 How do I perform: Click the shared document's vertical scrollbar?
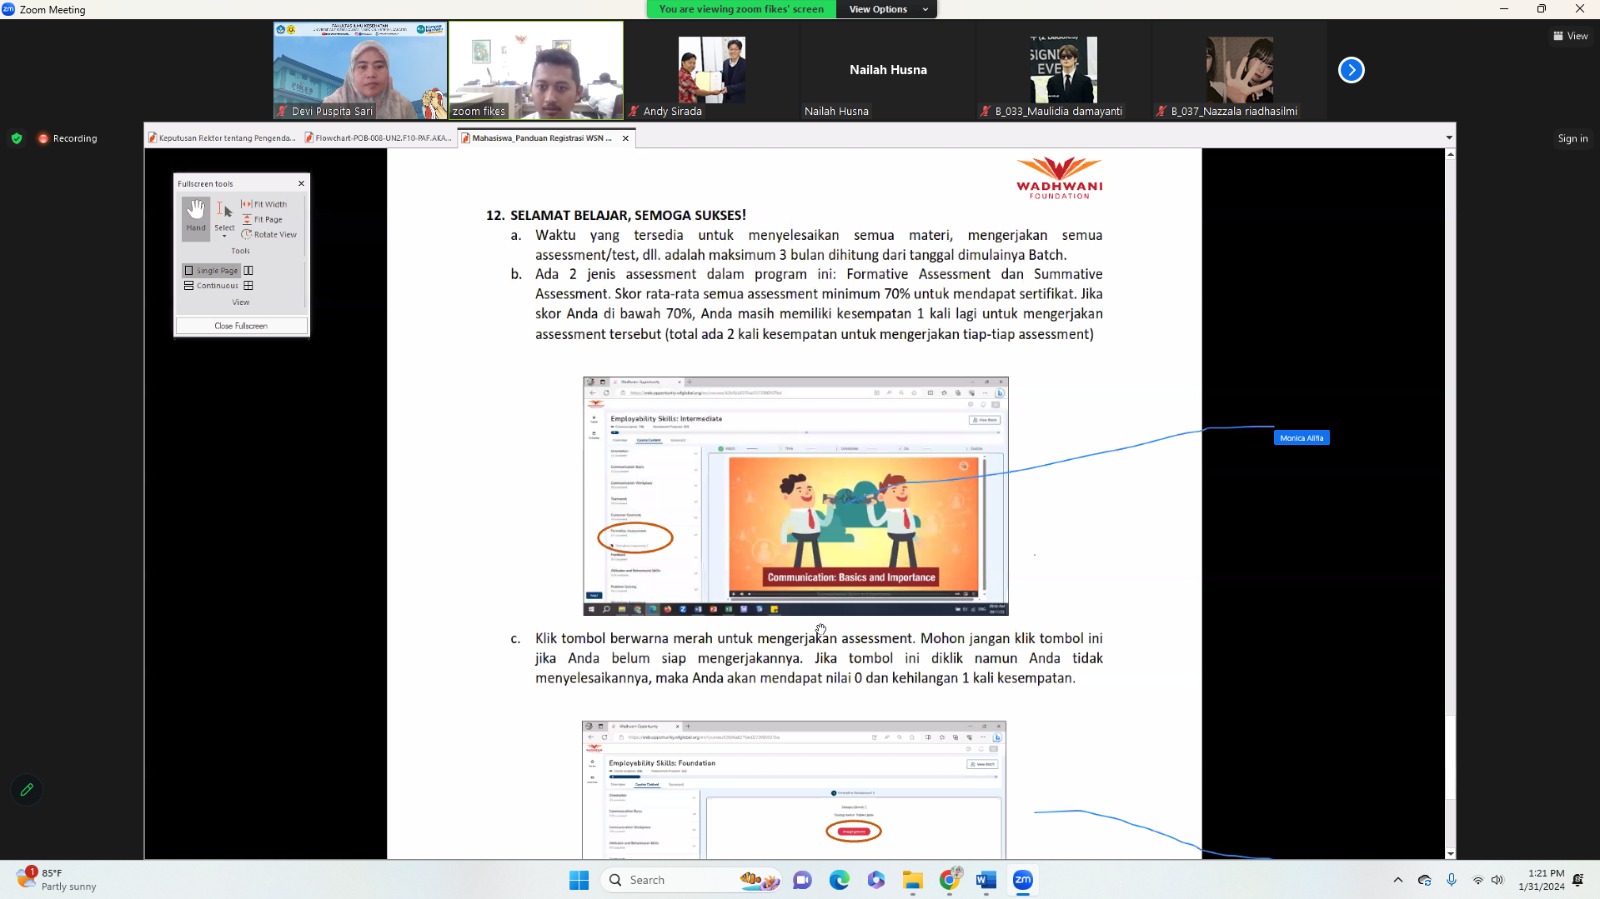click(1449, 500)
